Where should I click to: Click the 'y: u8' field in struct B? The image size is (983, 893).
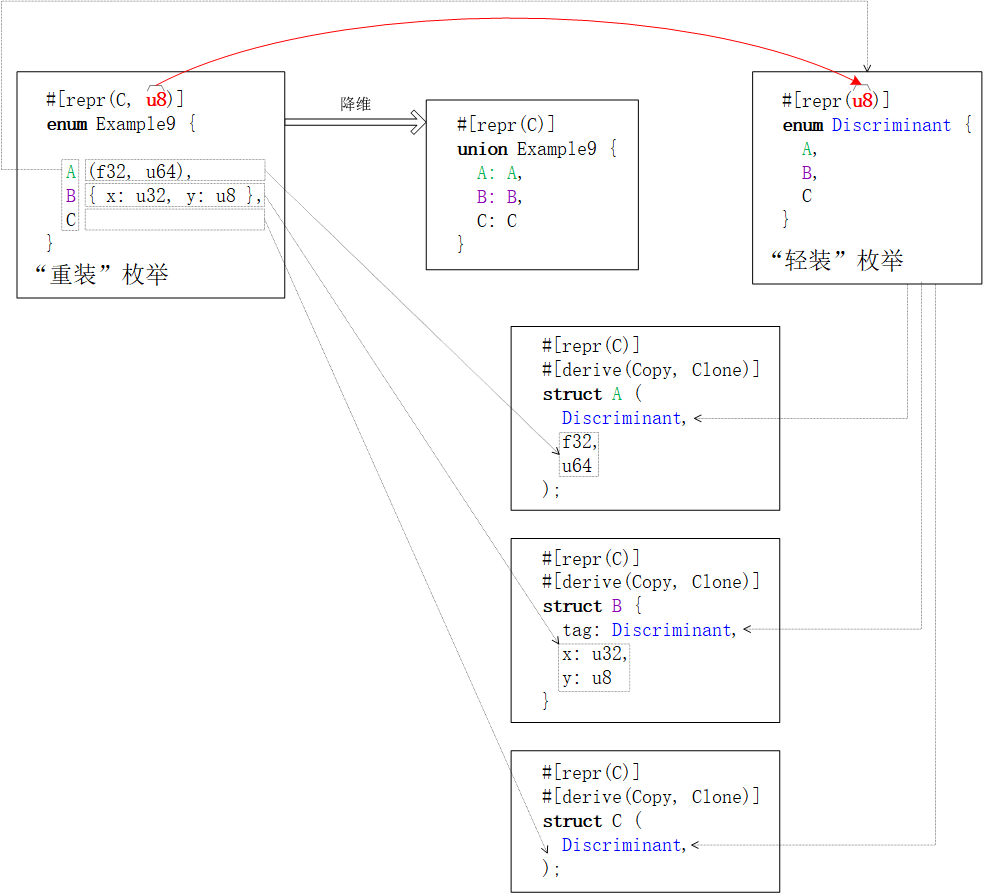(587, 678)
